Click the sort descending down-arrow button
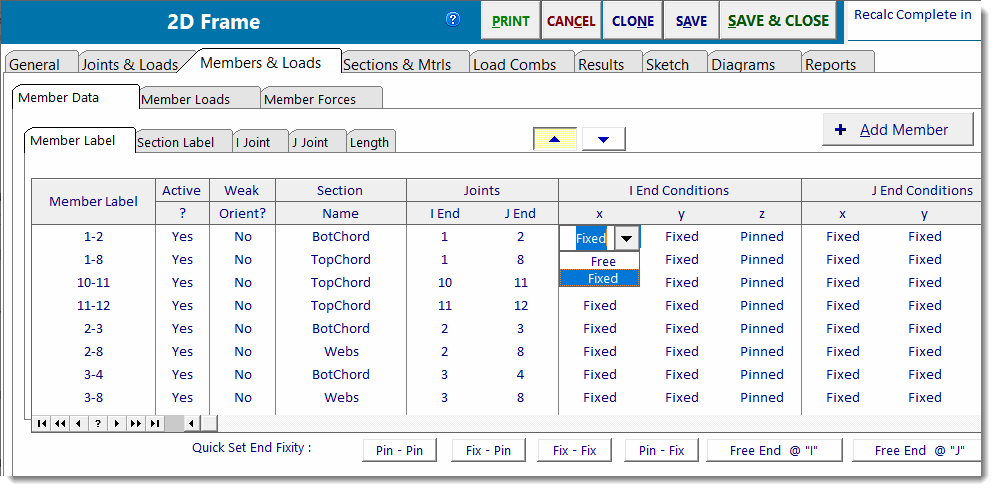This screenshot has height=491, width=996. (603, 140)
